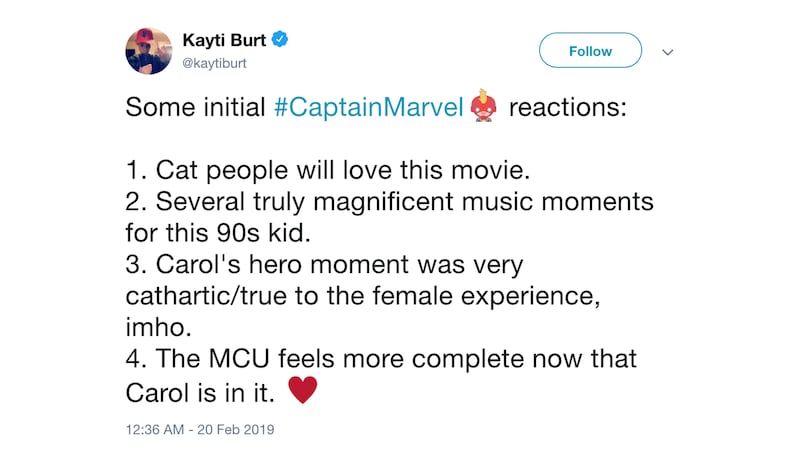Click the "Several truly magnificent music moments" line

click(x=390, y=203)
